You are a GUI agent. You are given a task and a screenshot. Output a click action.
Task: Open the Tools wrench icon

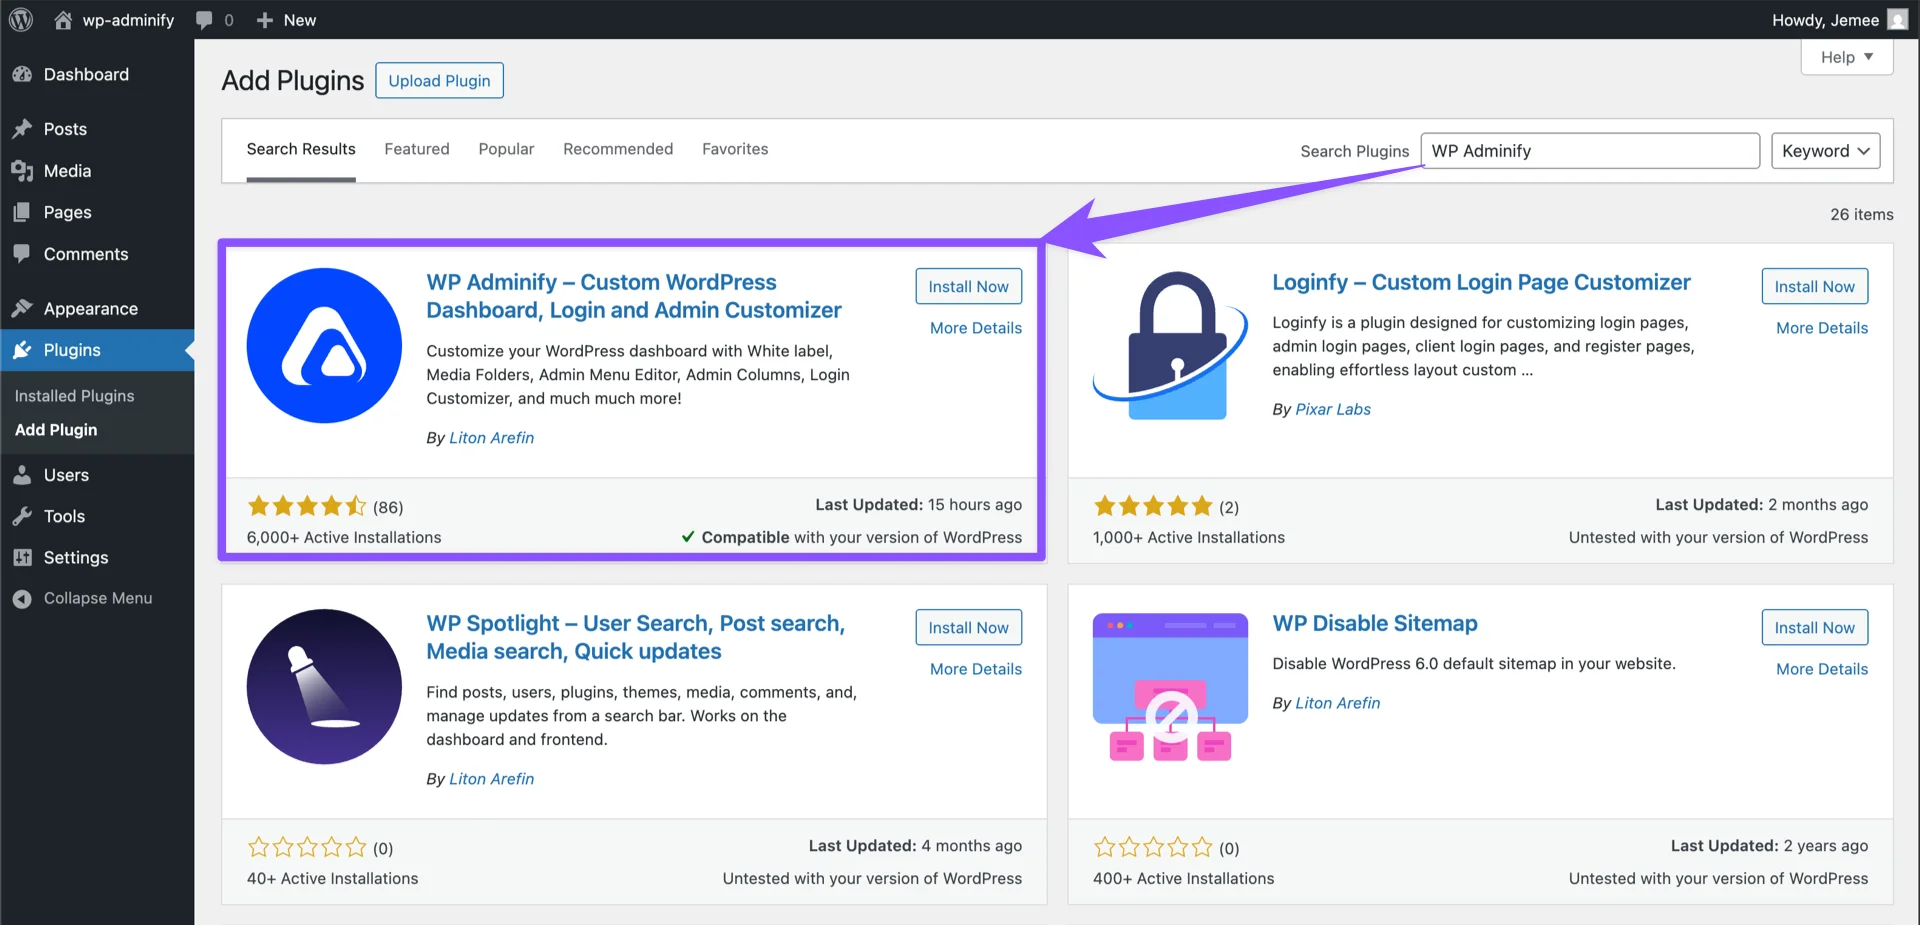tap(24, 516)
